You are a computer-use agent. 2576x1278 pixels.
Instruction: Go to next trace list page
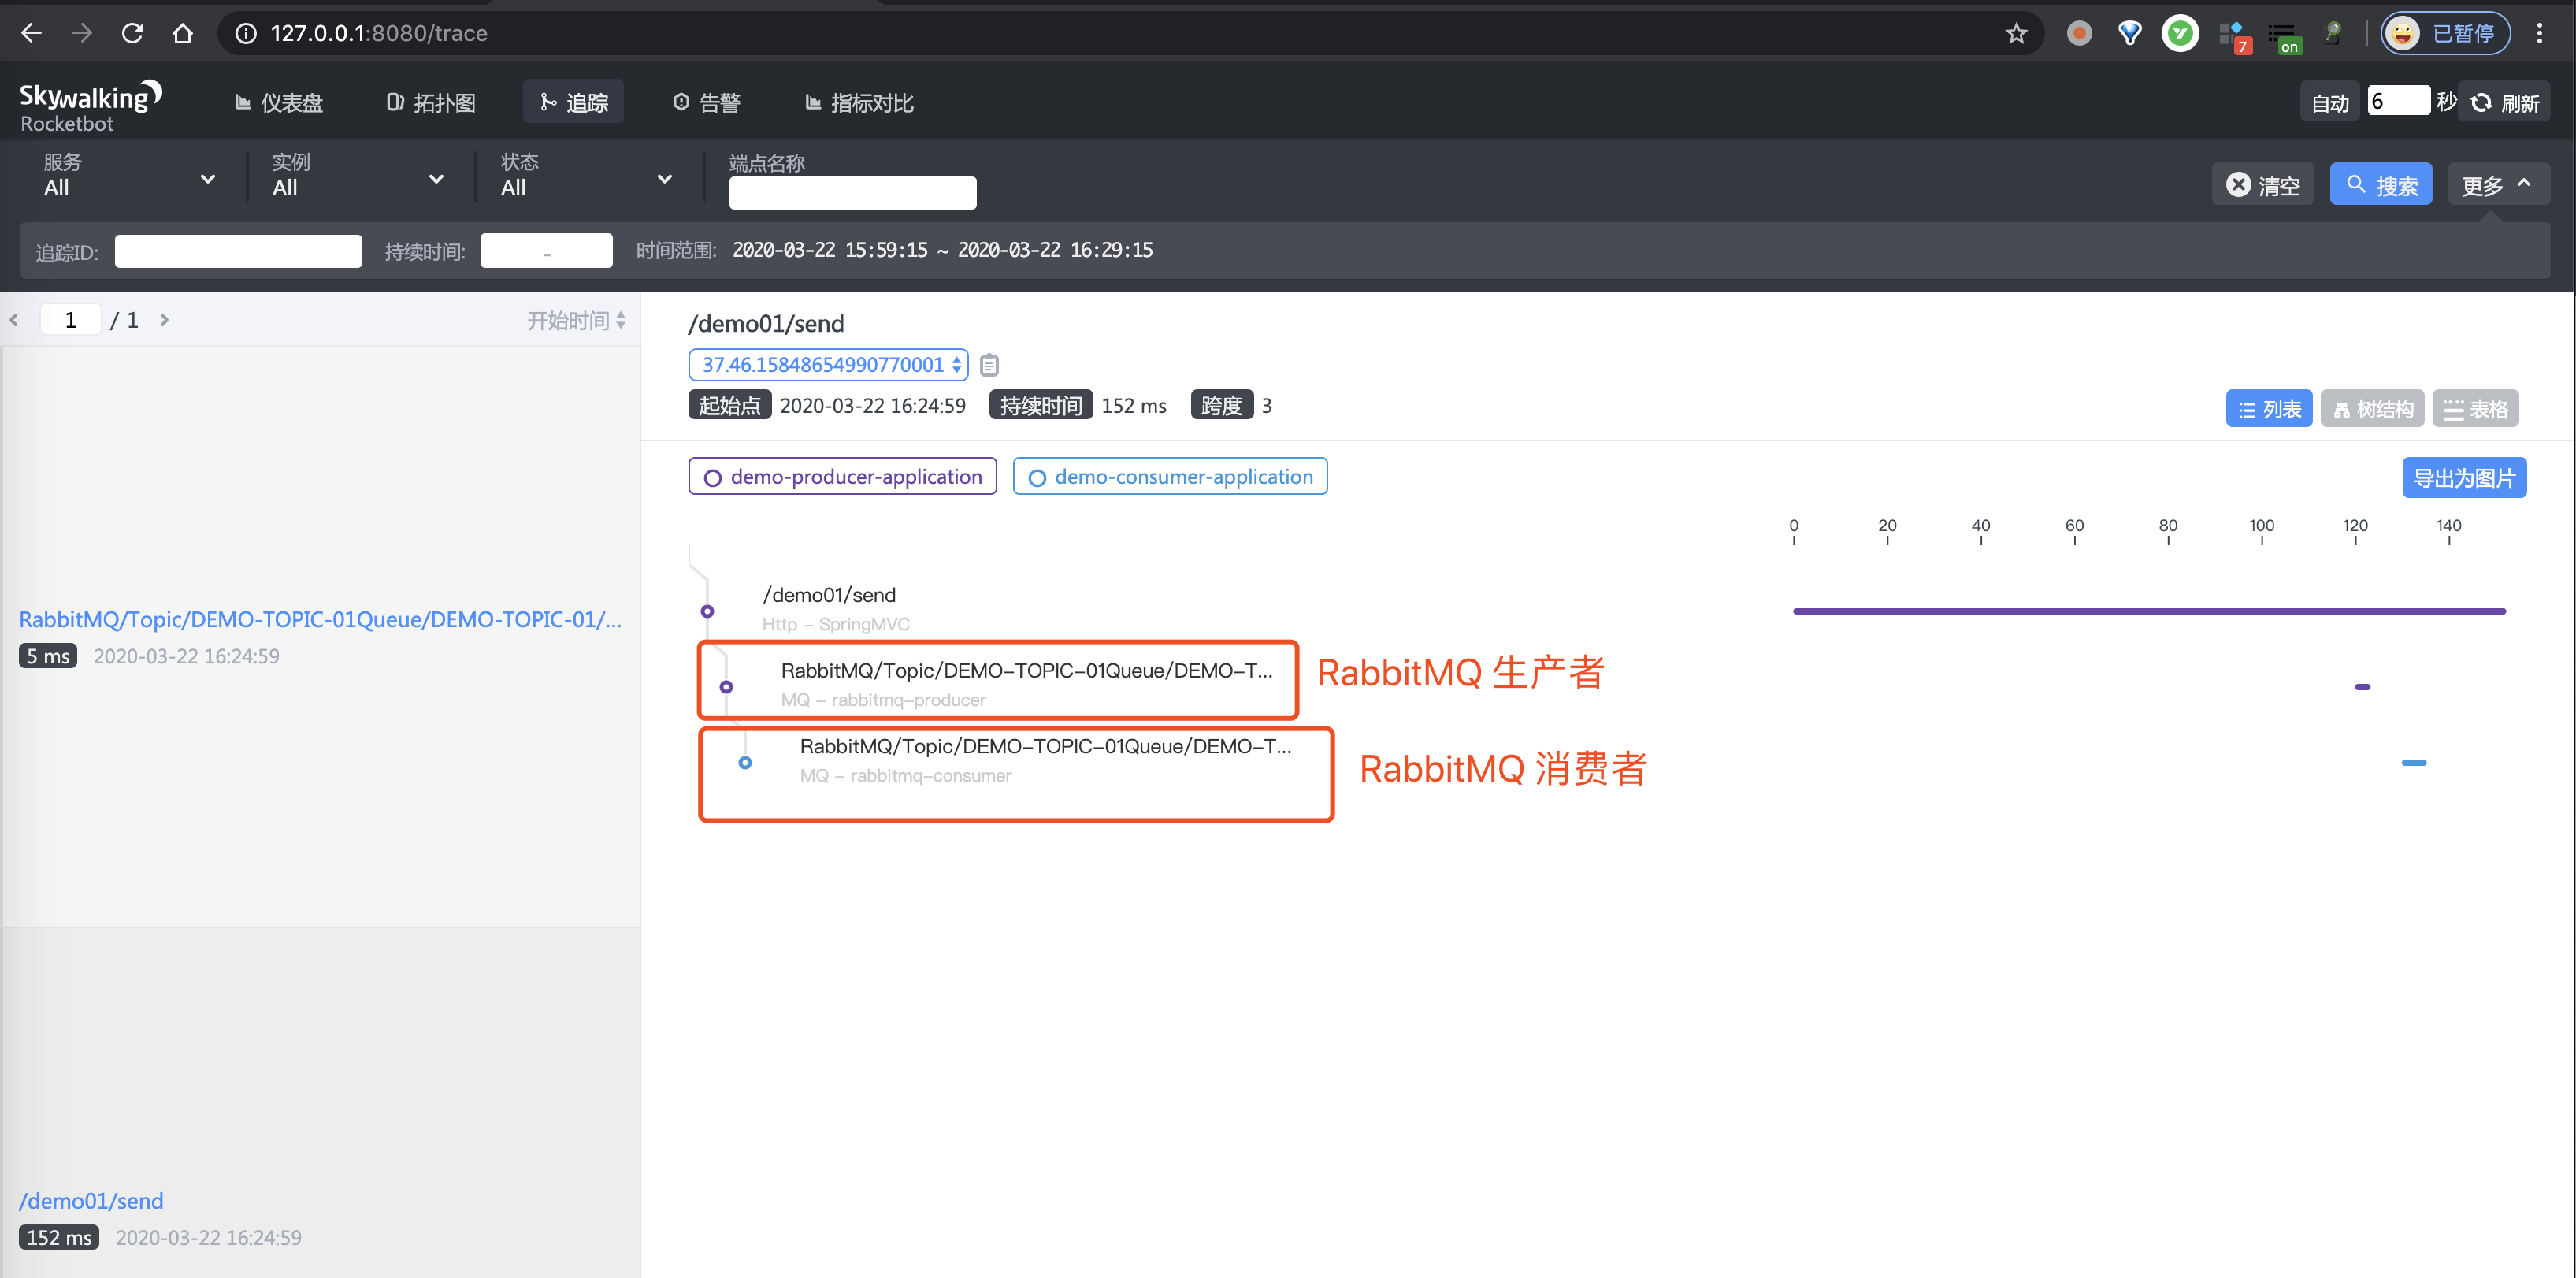pos(164,320)
